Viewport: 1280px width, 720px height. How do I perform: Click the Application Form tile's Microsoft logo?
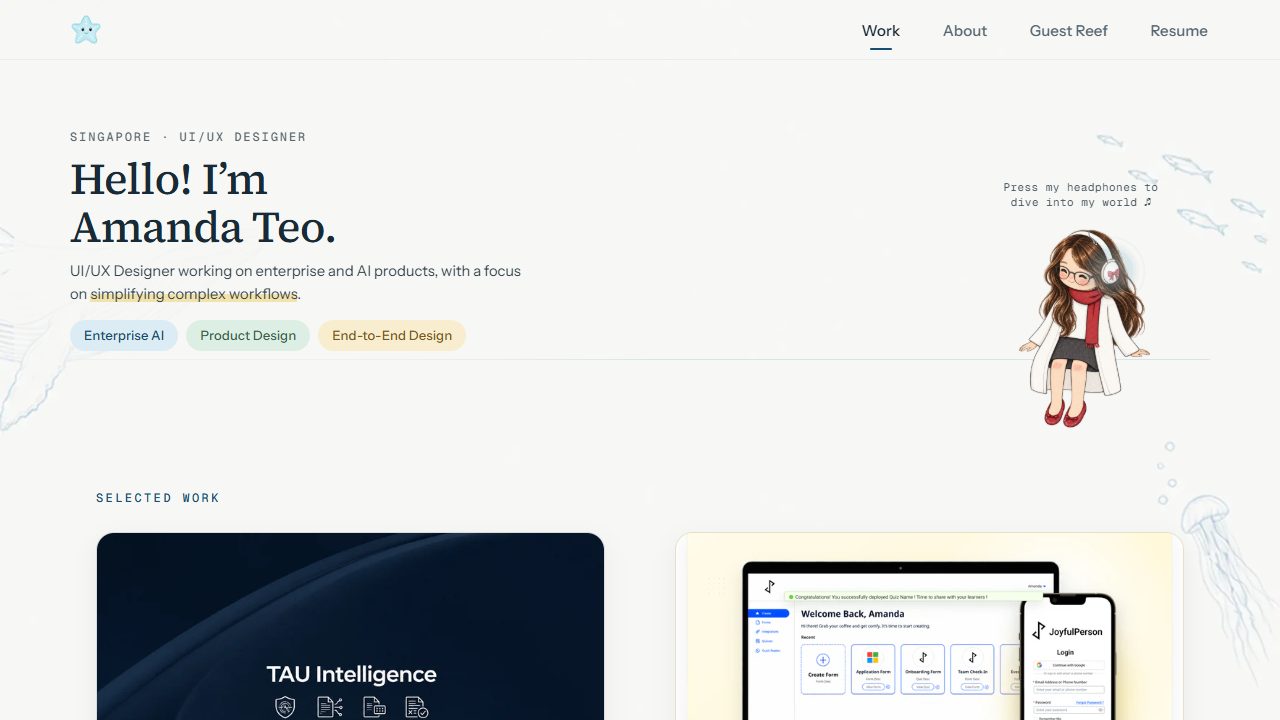[872, 658]
